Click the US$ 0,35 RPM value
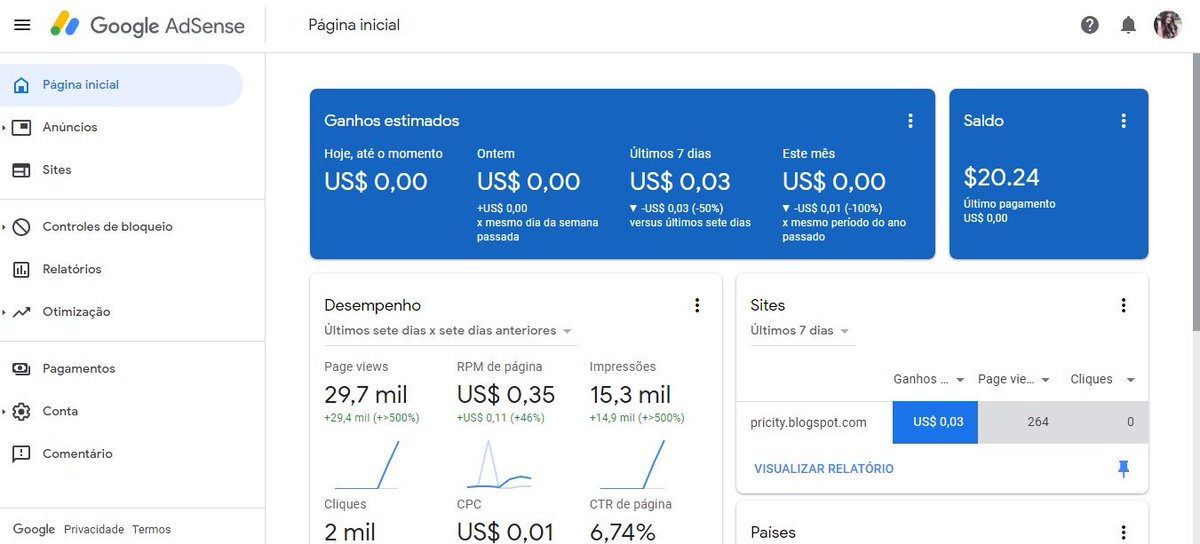1200x544 pixels. [x=505, y=394]
